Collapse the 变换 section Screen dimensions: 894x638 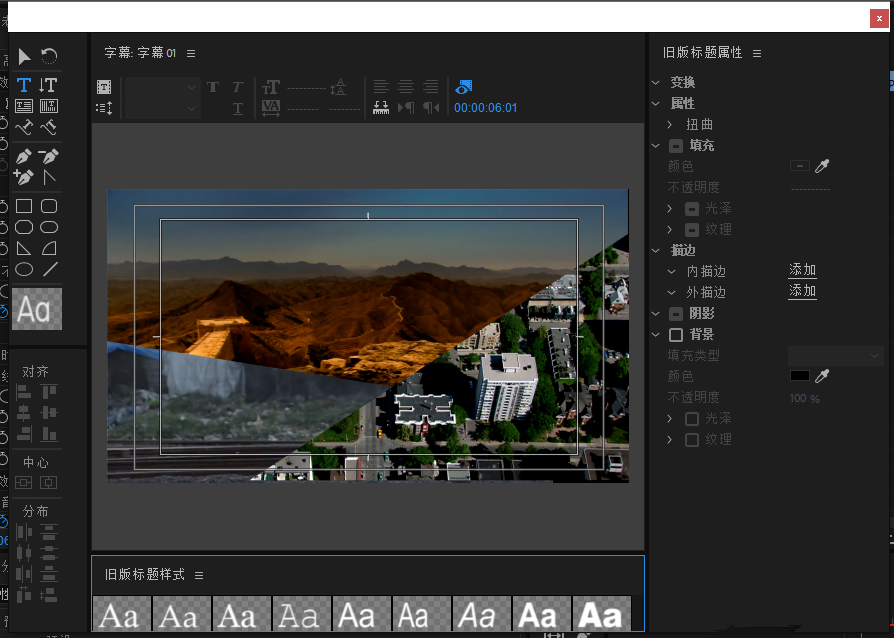pos(656,83)
